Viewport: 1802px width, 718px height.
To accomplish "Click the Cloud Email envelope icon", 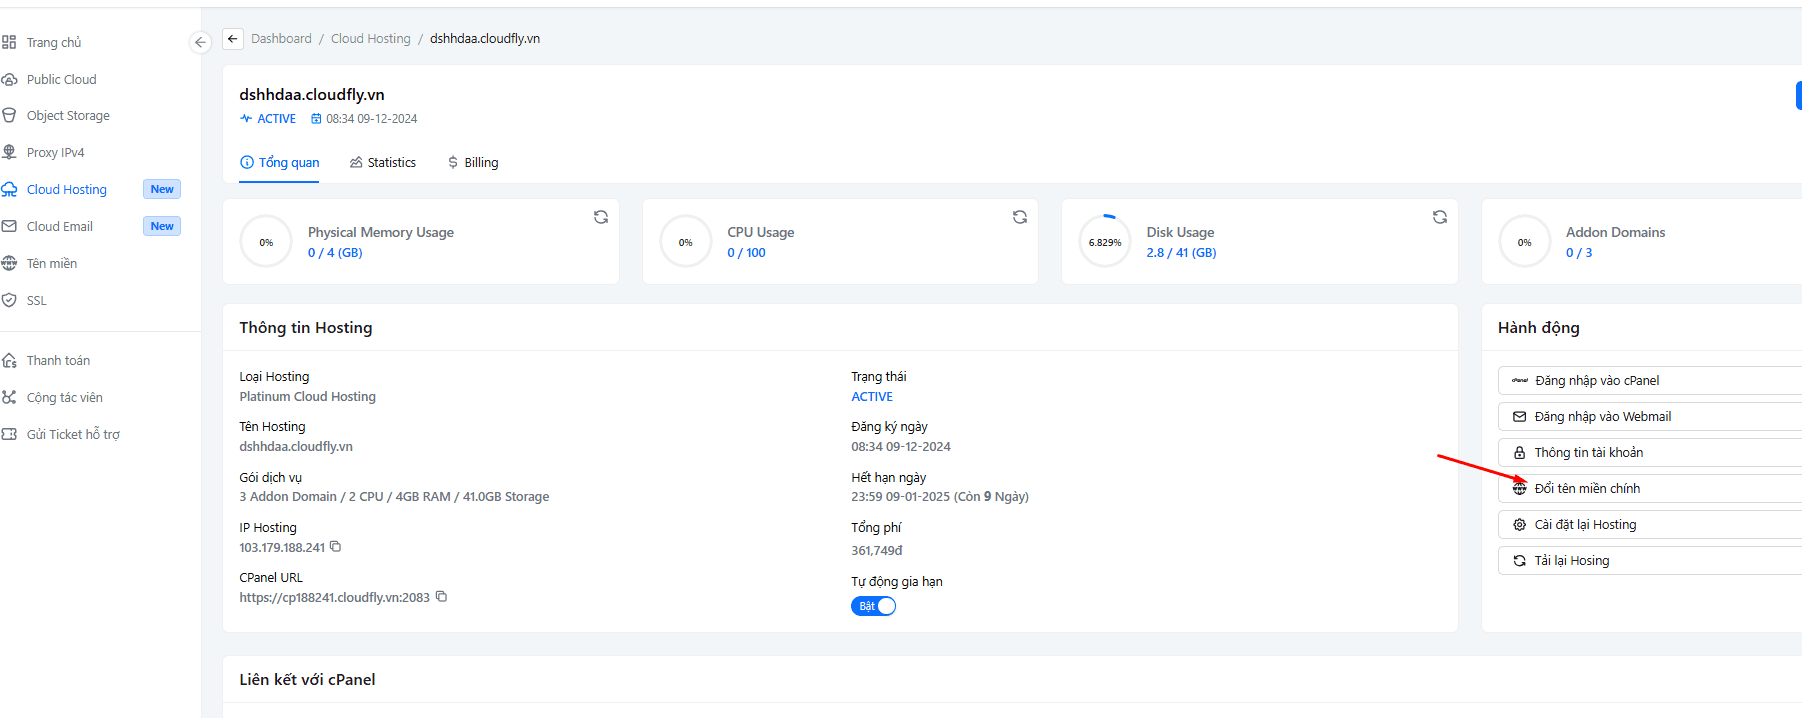I will coord(9,226).
